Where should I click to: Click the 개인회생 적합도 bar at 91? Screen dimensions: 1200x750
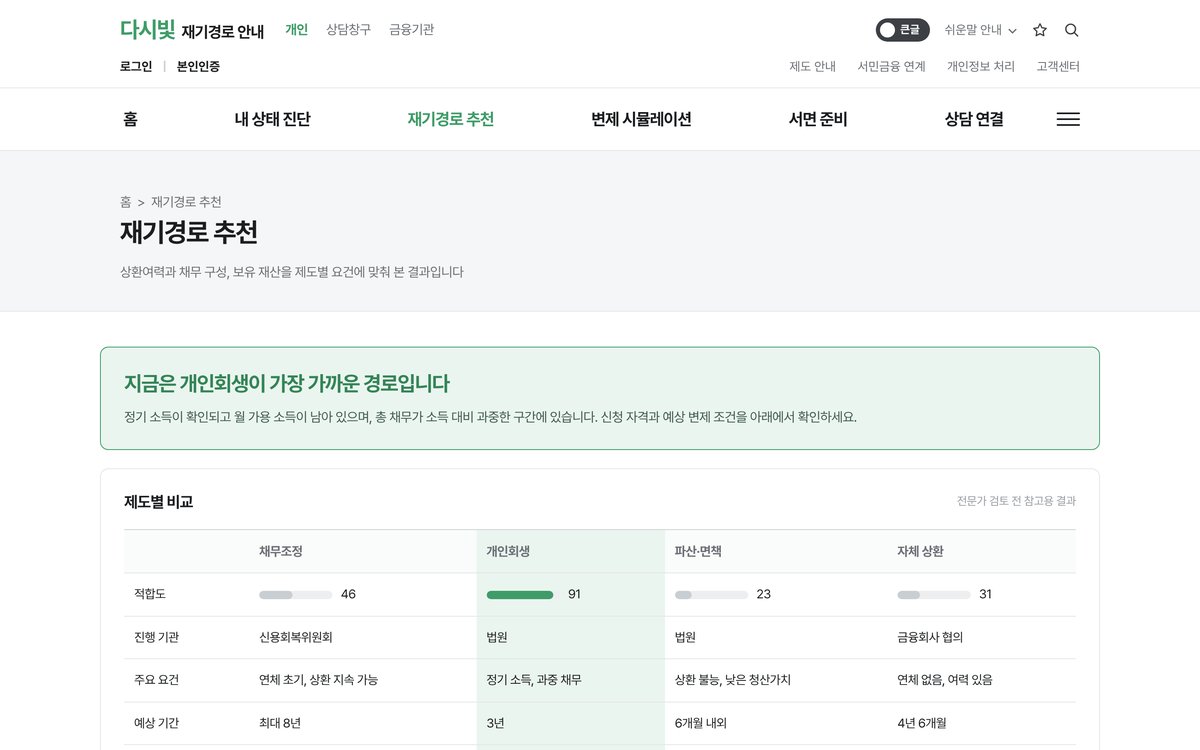click(x=523, y=594)
